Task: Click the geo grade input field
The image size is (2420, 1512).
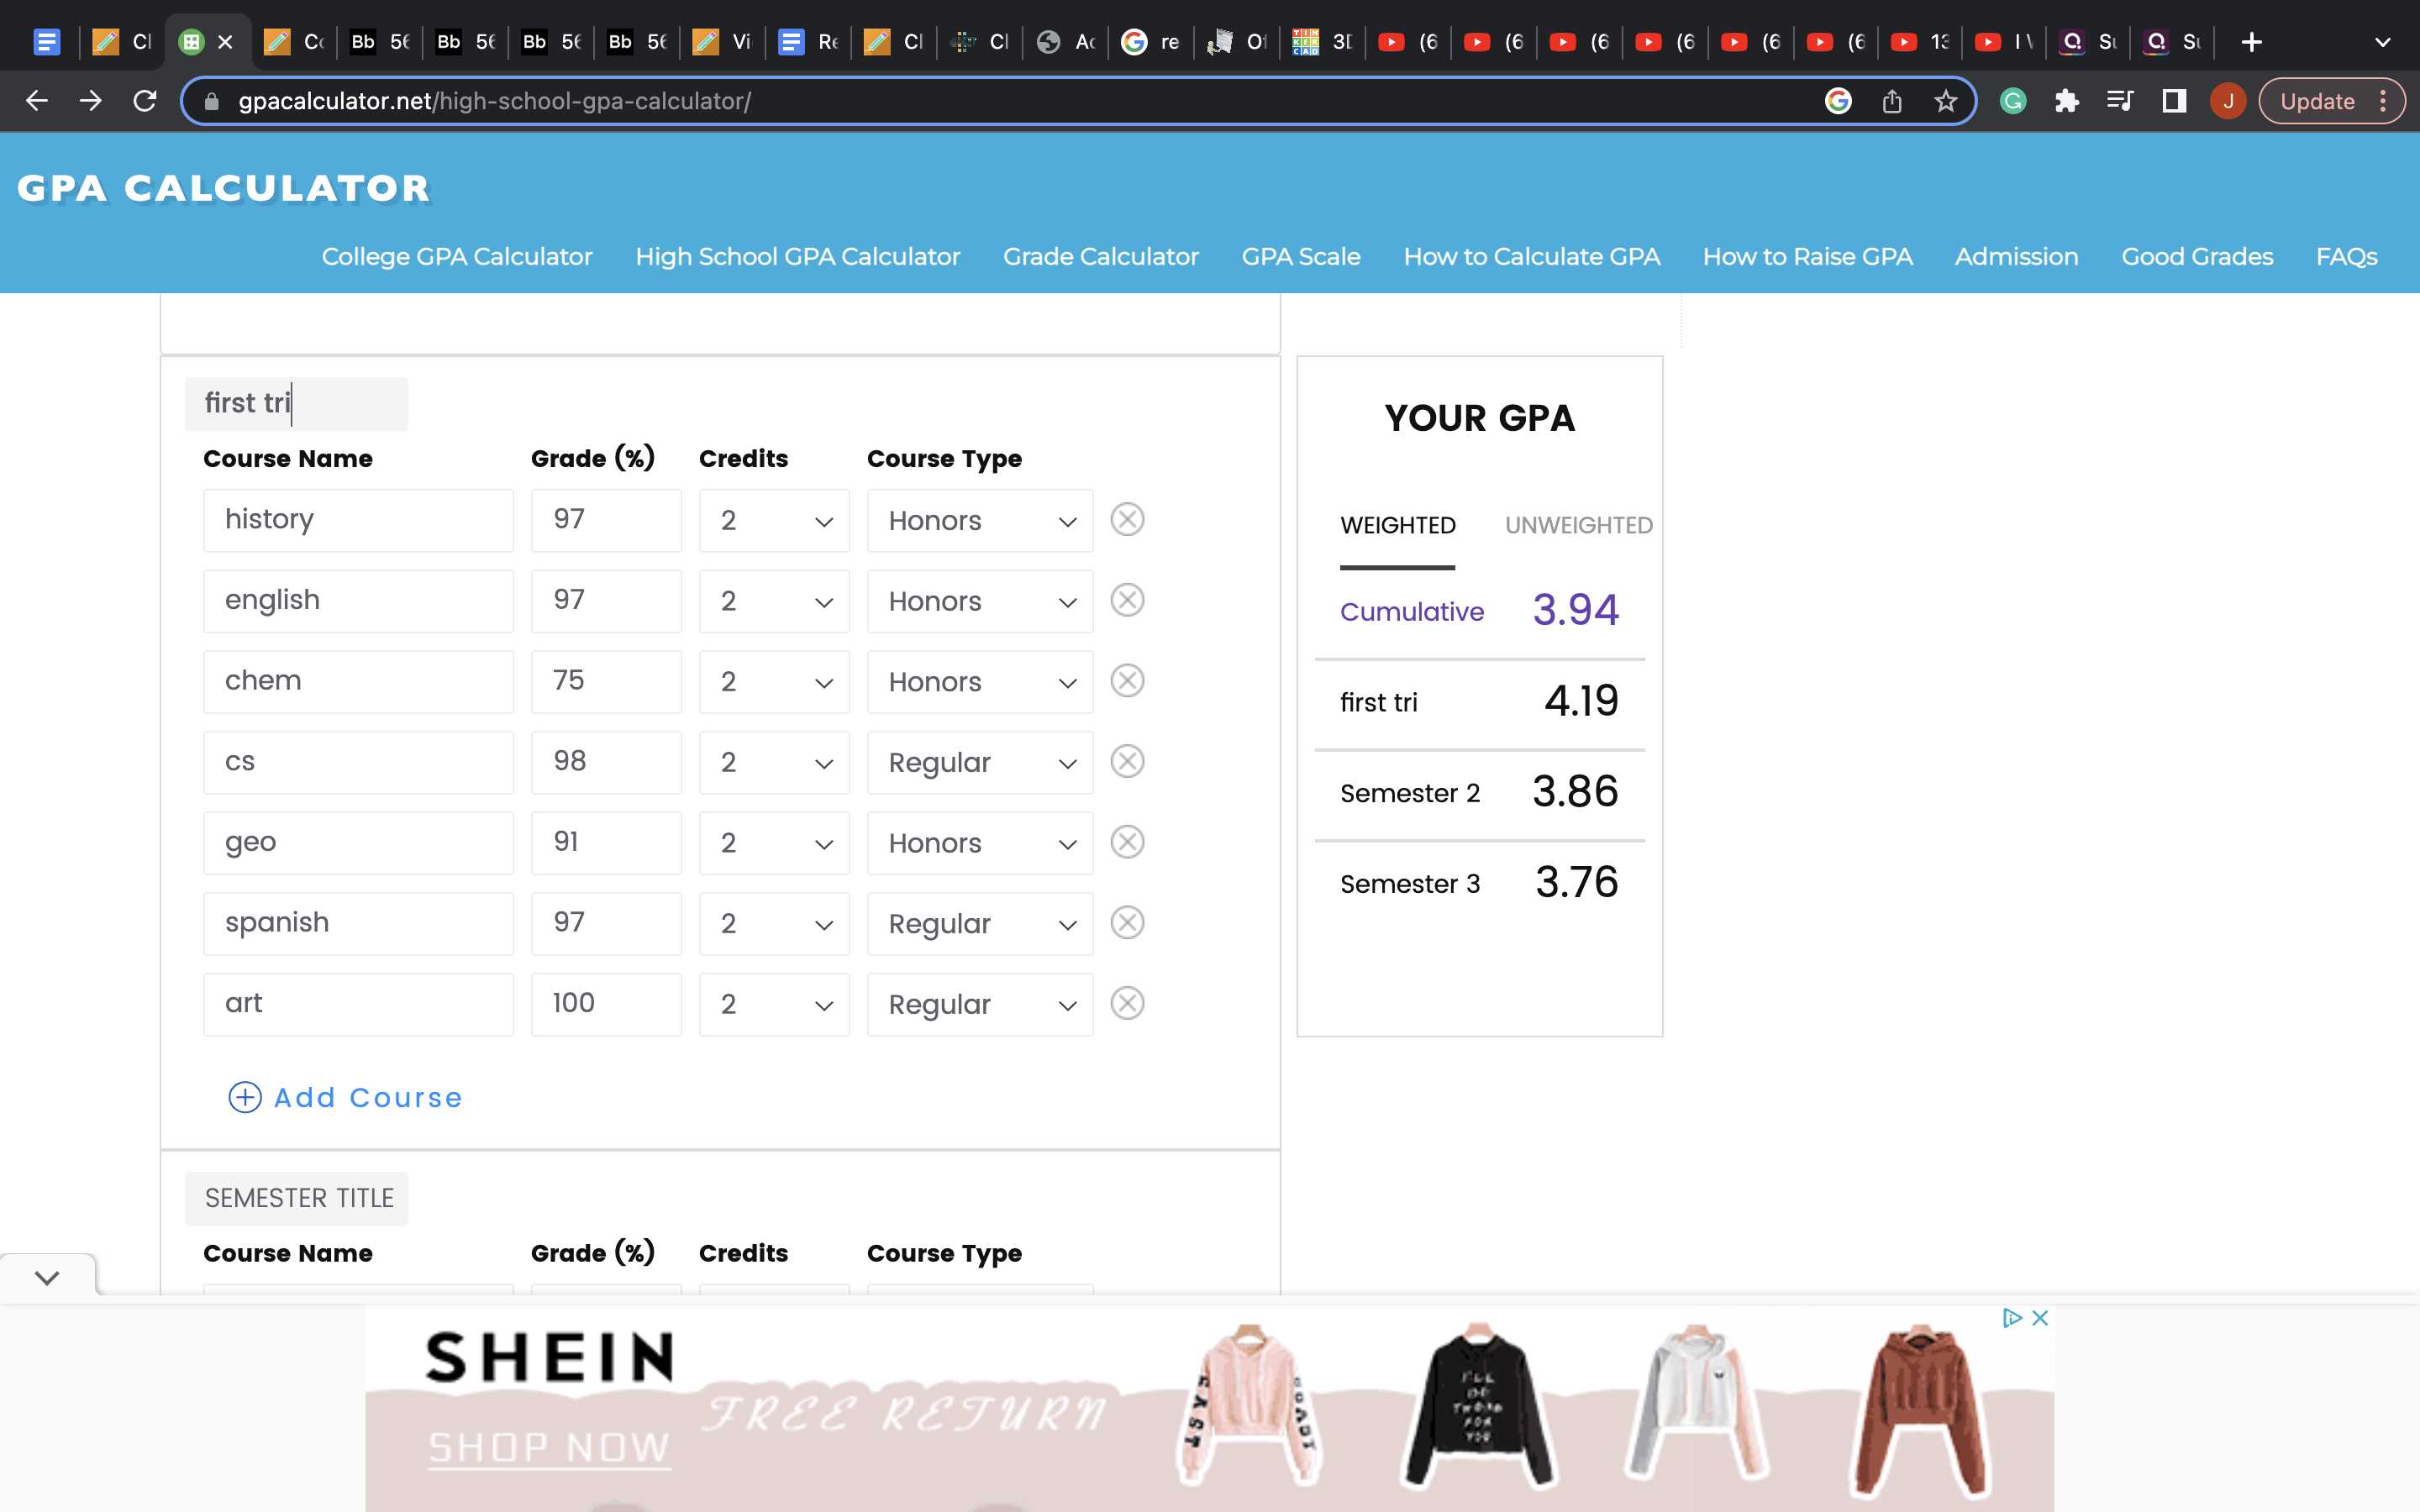Action: coord(606,843)
